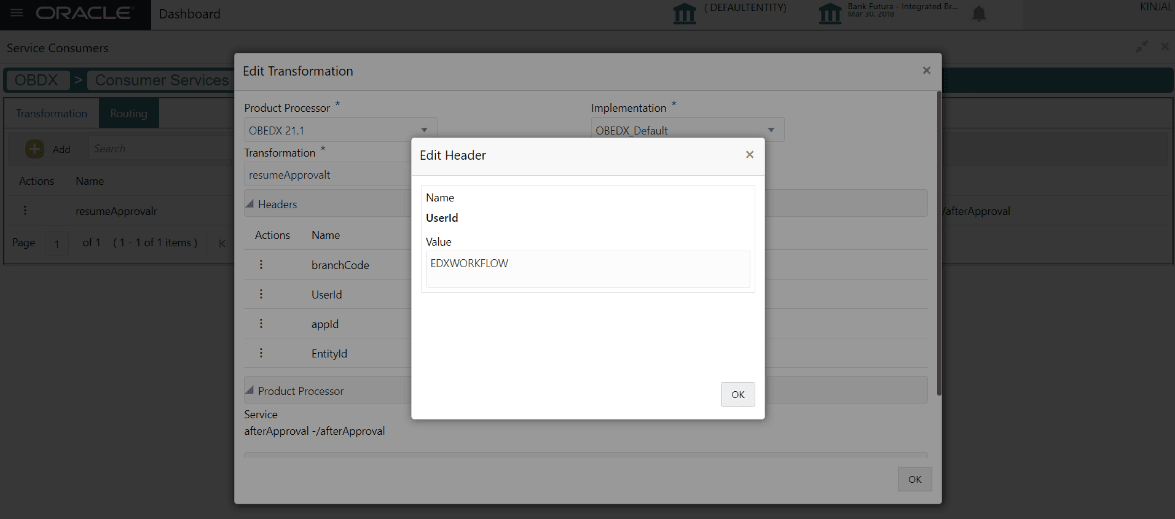
Task: Click the Dashboard title
Action: click(190, 14)
